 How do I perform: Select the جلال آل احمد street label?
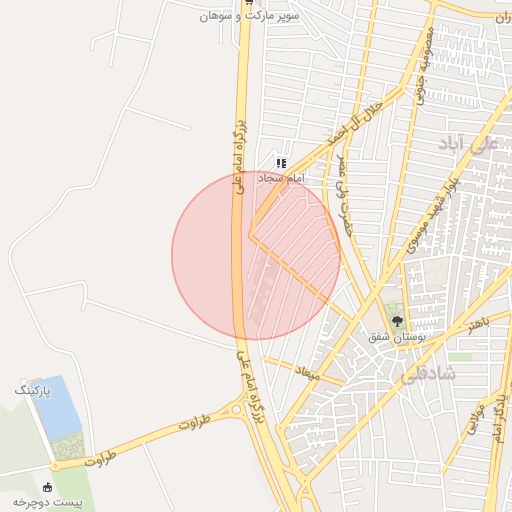[355, 123]
